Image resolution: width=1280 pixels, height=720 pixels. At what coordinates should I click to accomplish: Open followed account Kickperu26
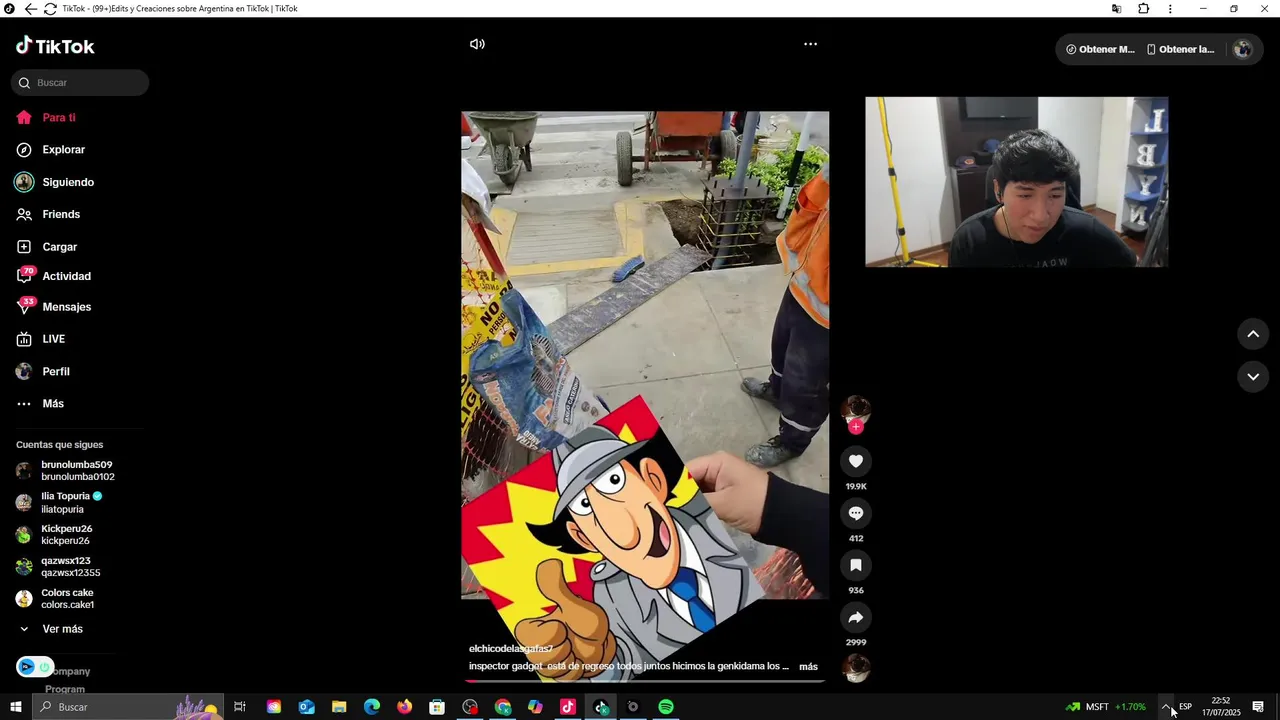coord(54,535)
